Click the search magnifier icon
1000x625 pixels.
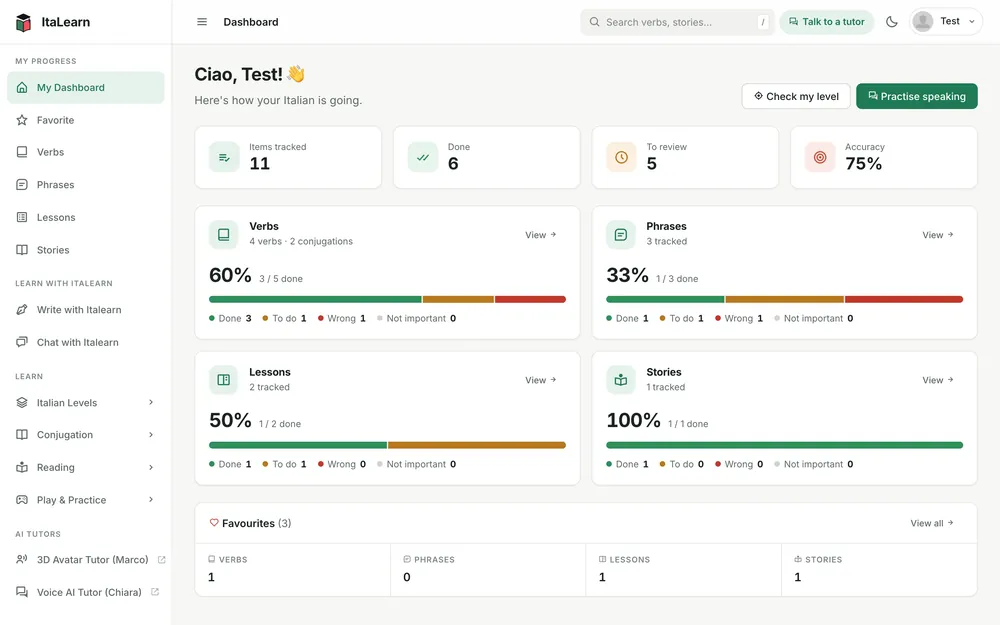[x=594, y=22]
